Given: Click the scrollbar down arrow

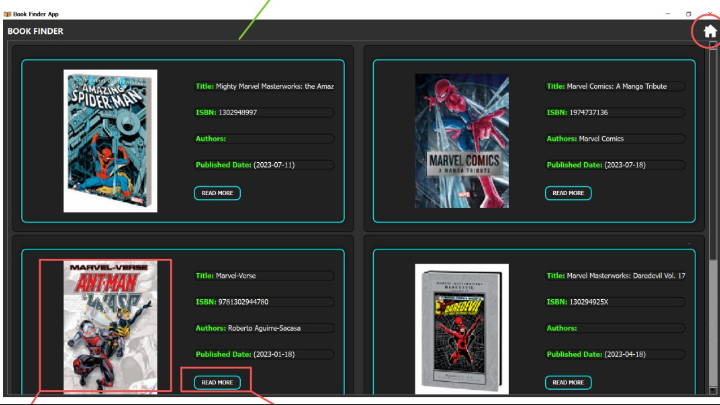Looking at the screenshot, I should tap(713, 391).
